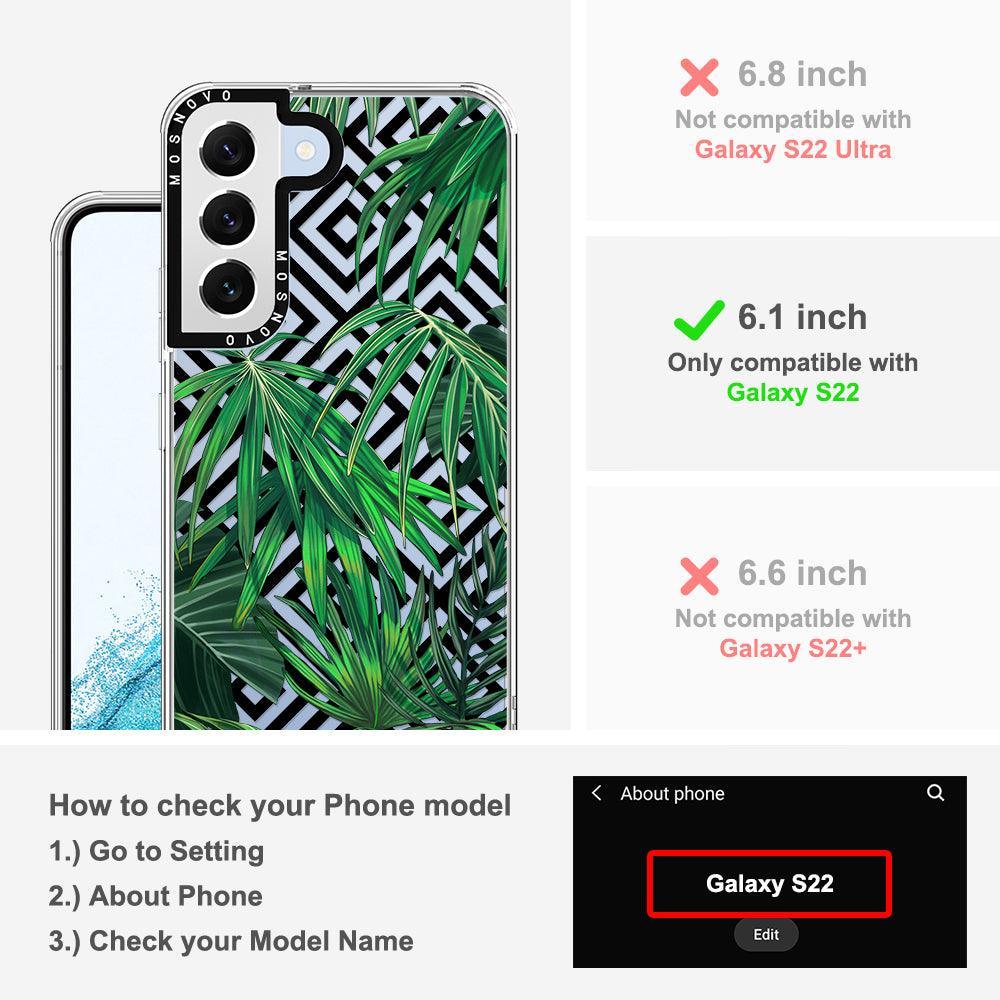Click the About phone title
Screen dimensions: 1000x1000
tap(672, 793)
